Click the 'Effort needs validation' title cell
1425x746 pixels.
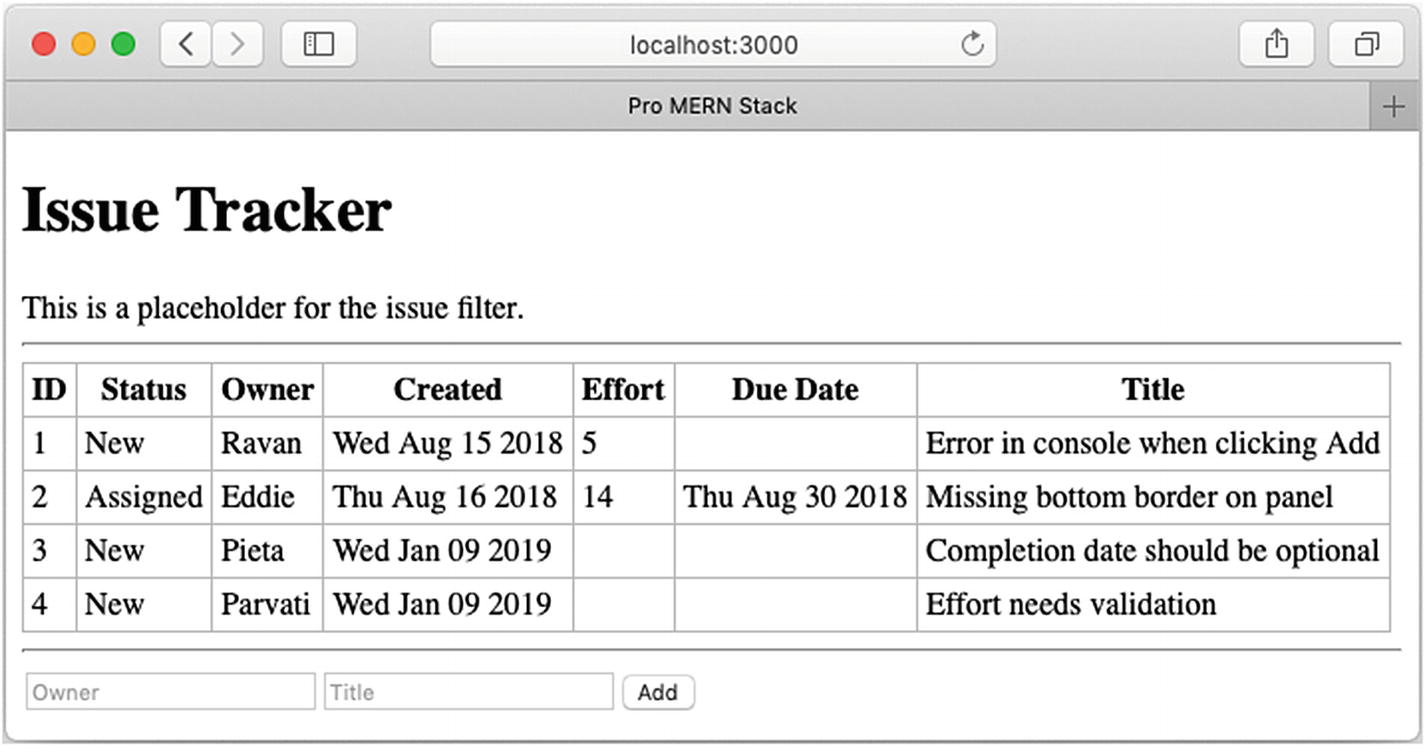(1071, 604)
